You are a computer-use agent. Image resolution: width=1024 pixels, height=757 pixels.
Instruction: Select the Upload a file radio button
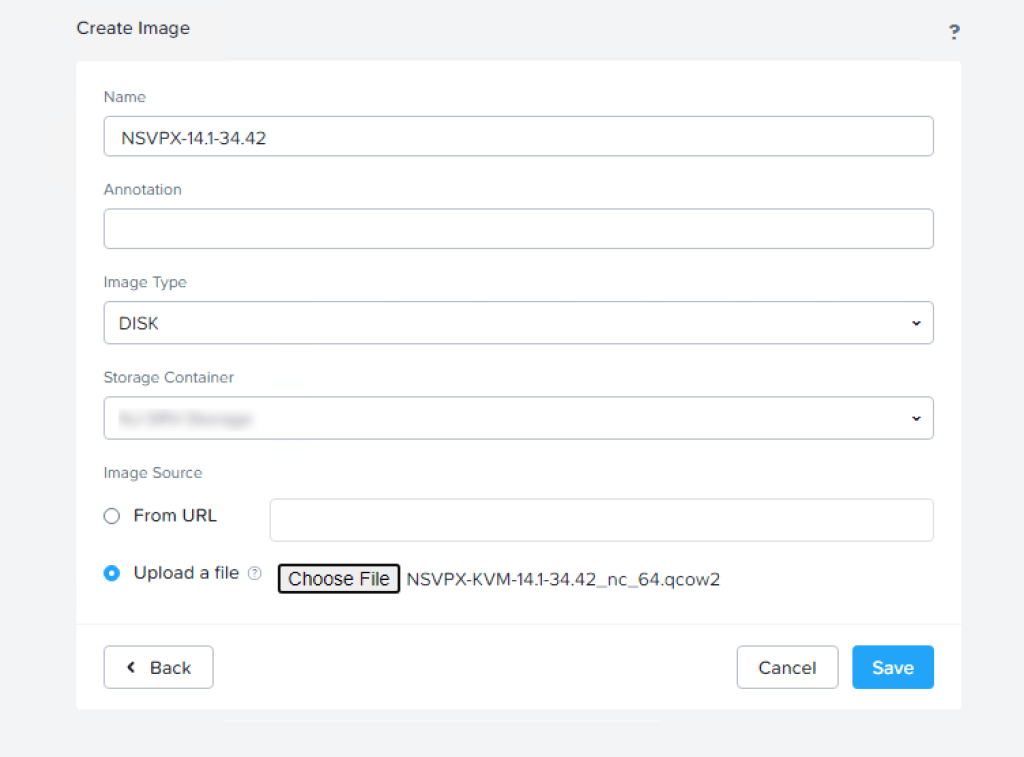[112, 573]
